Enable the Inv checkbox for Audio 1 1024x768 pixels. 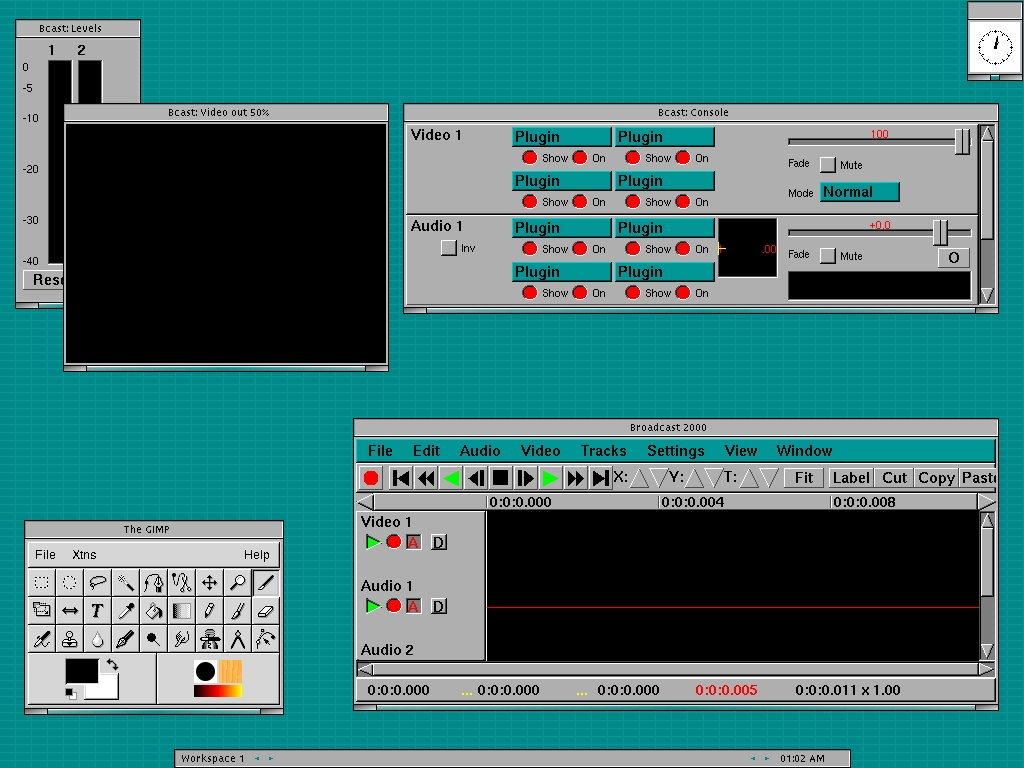[x=449, y=248]
